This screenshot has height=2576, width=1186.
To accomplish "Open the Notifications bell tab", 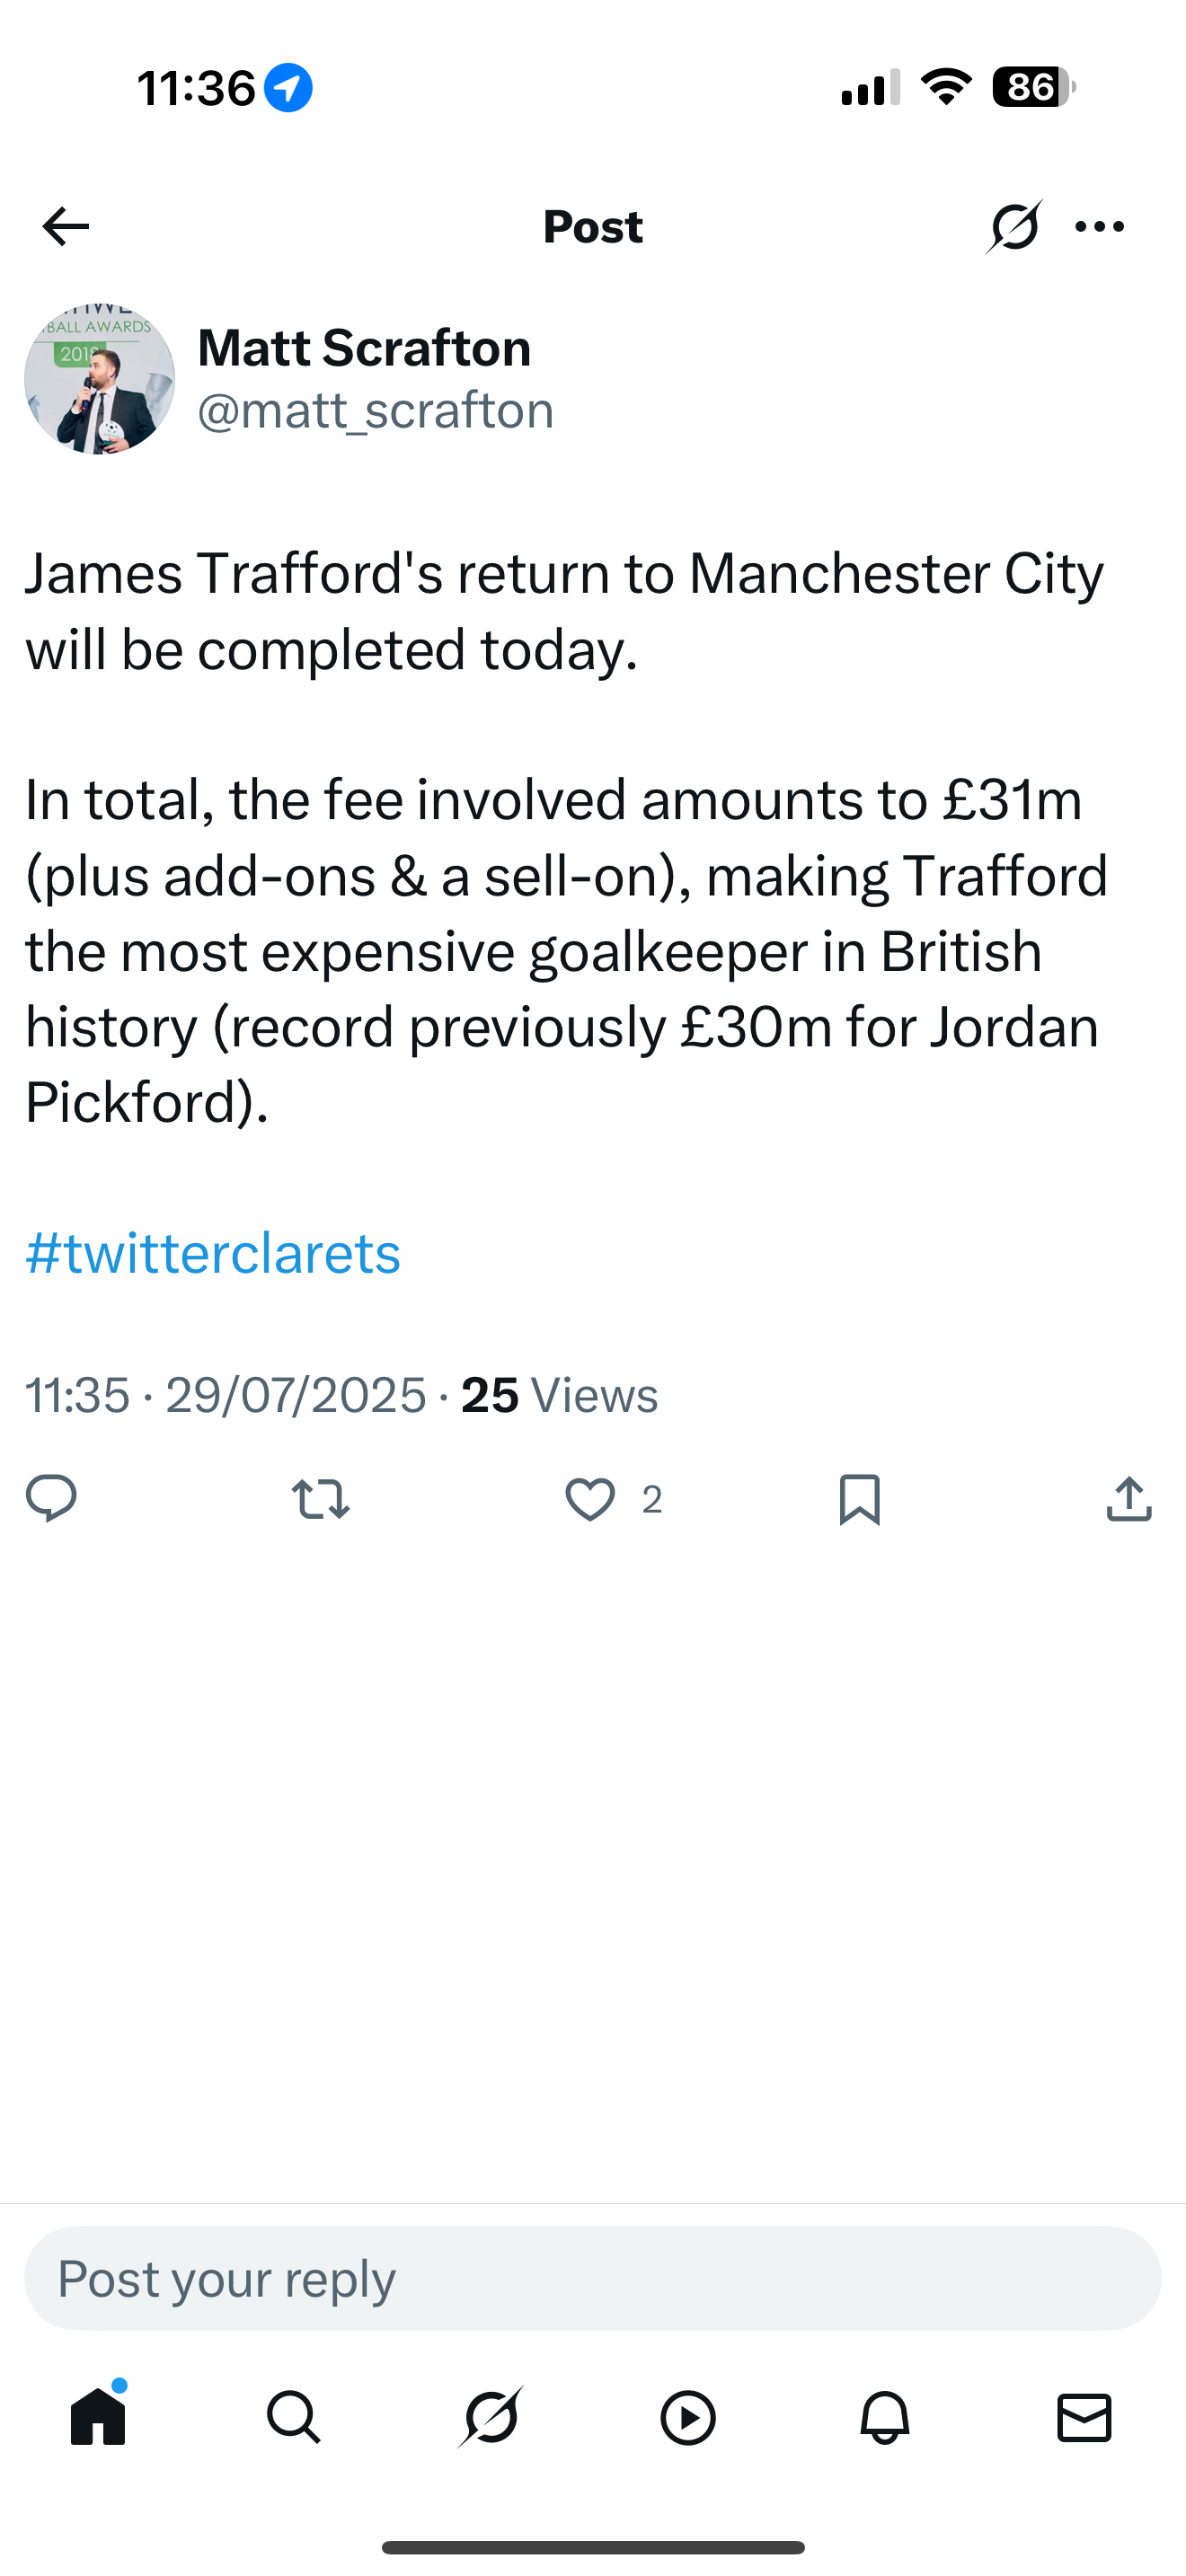I will (885, 2418).
